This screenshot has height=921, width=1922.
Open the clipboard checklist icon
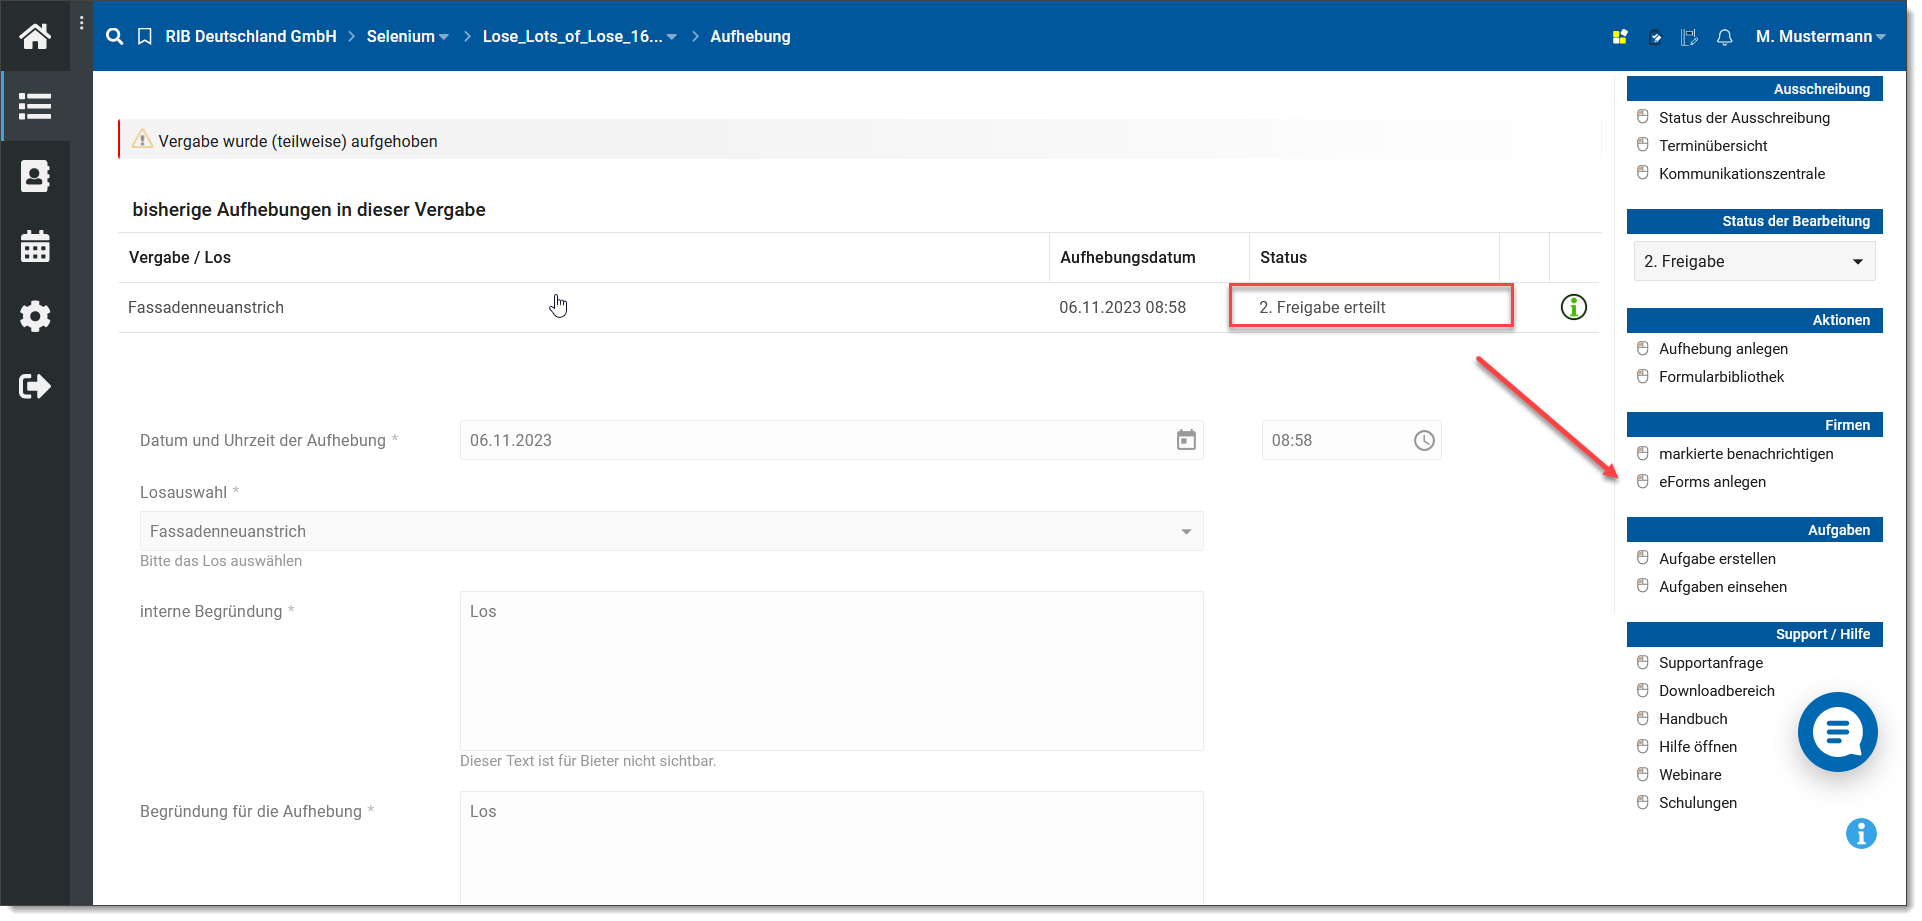pos(1656,37)
